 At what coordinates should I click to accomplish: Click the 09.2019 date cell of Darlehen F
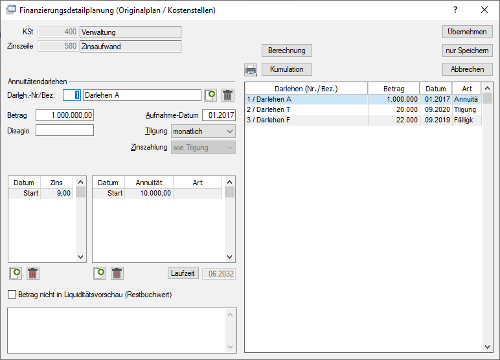(x=436, y=120)
